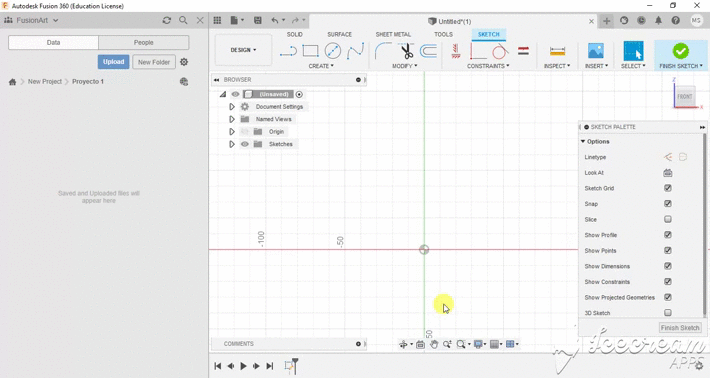Click the Look At icon in Sketch Palette

[x=667, y=172]
